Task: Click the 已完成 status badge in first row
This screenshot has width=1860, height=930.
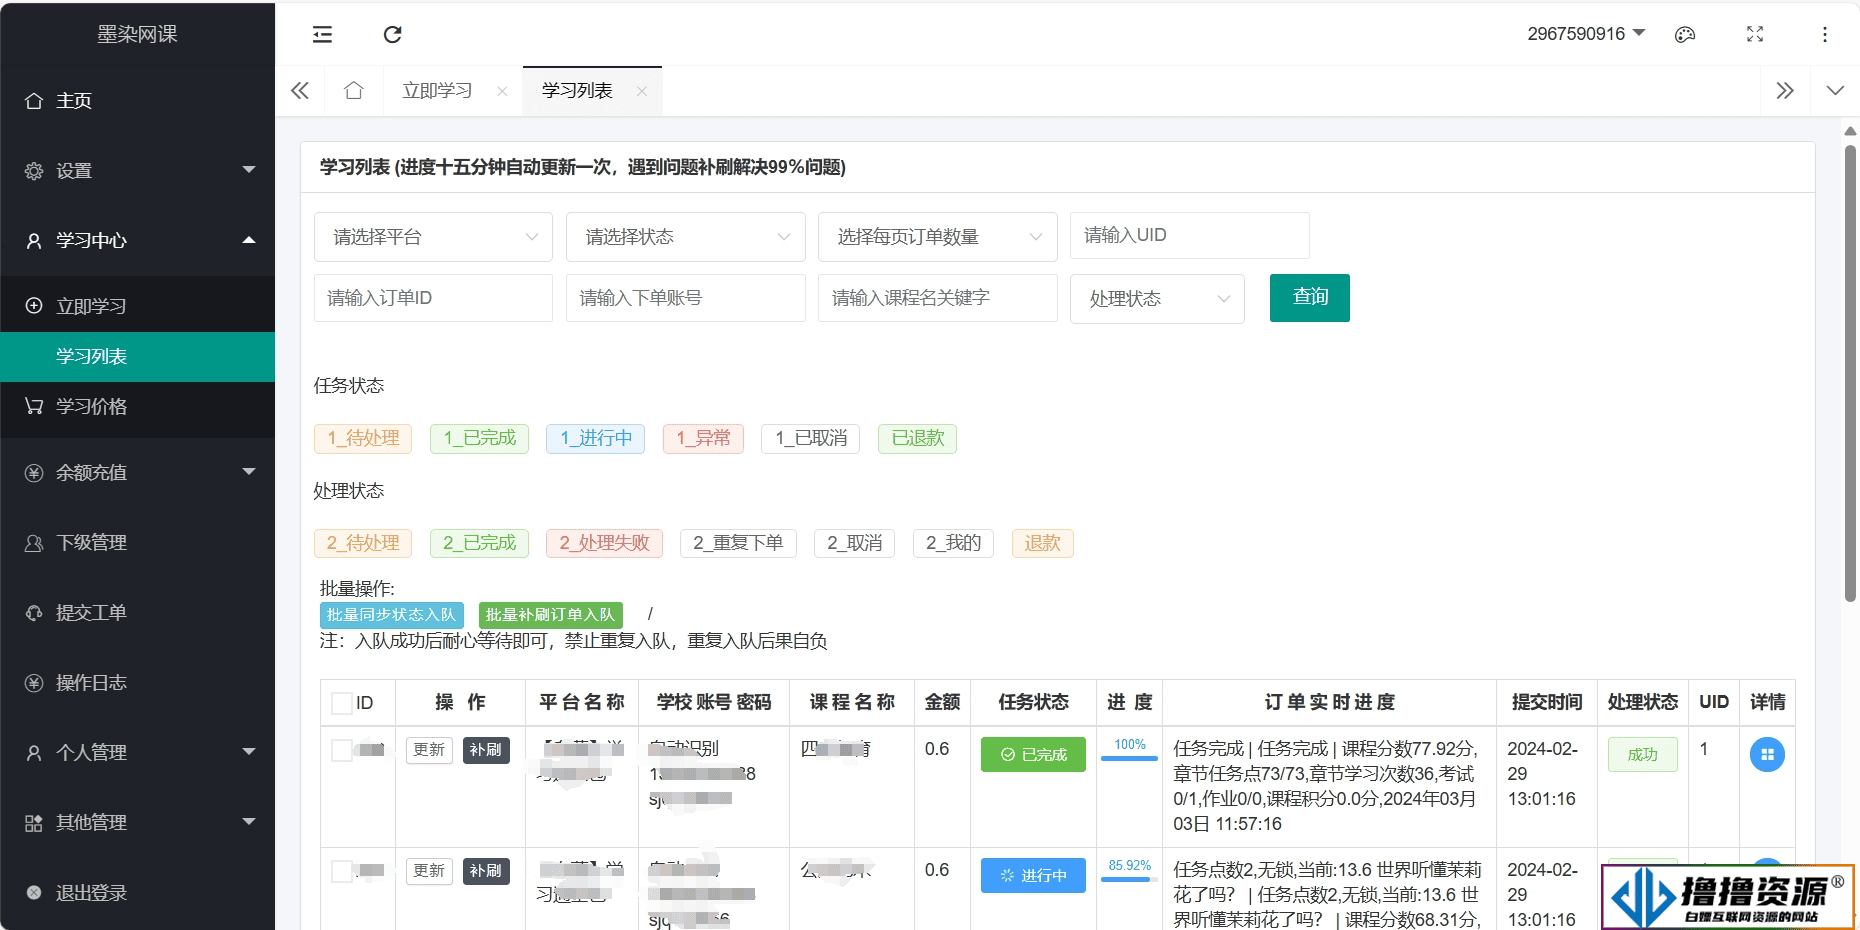Action: [1033, 755]
